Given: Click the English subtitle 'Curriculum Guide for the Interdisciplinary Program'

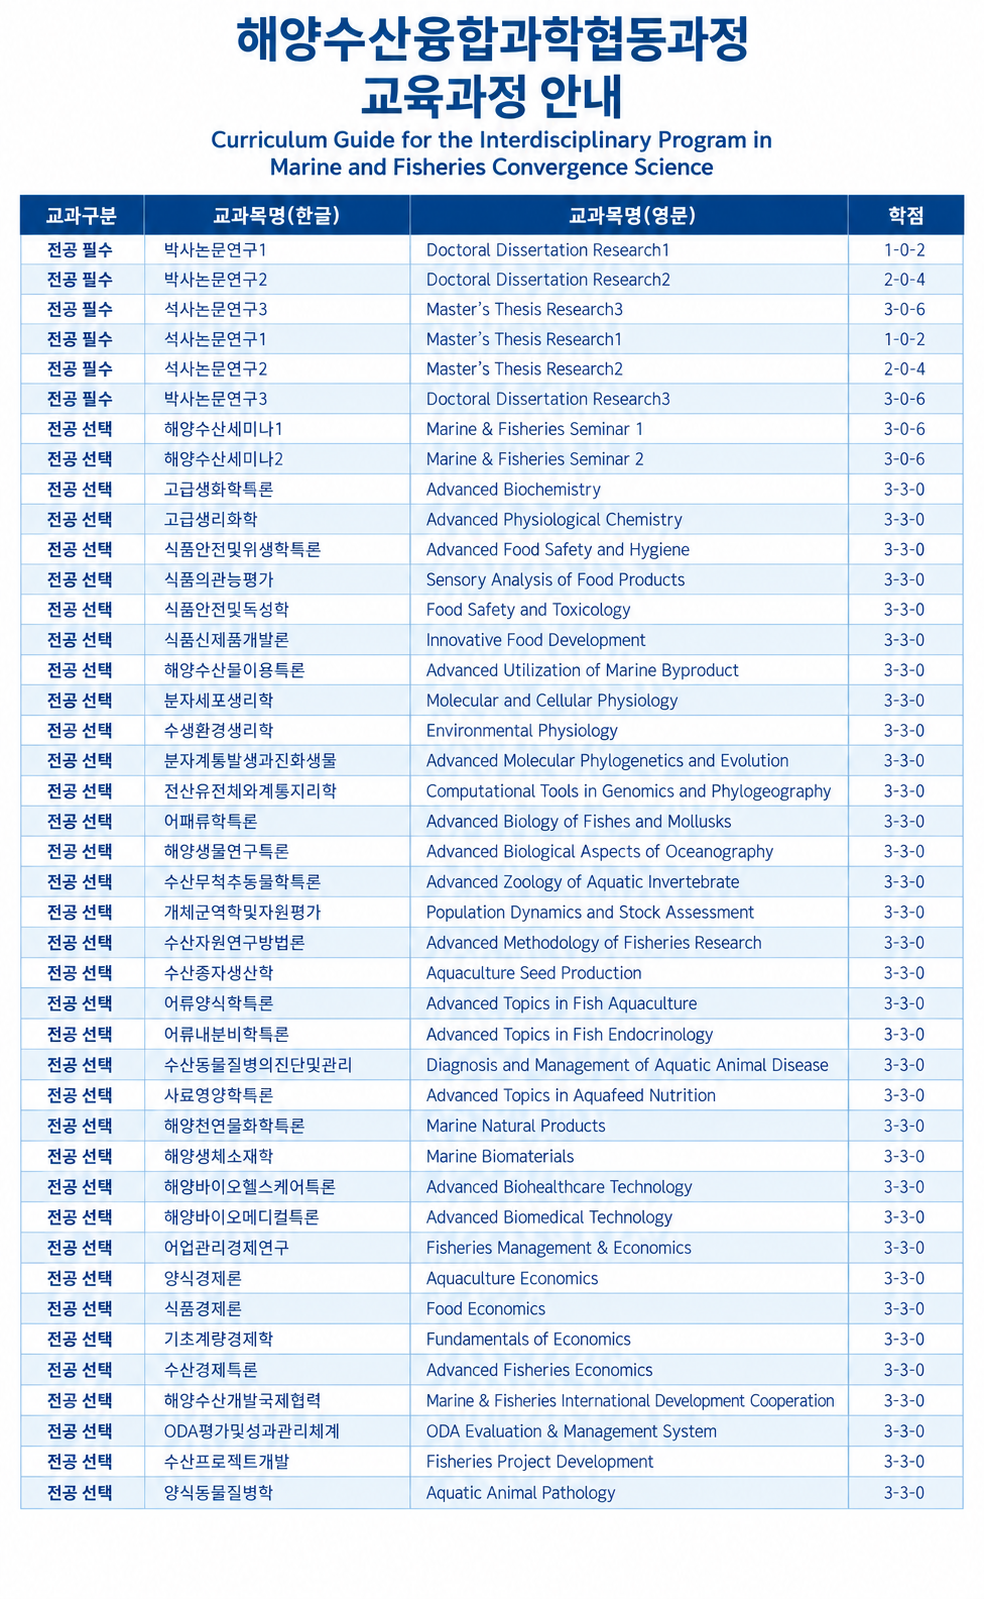Looking at the screenshot, I should click(491, 140).
